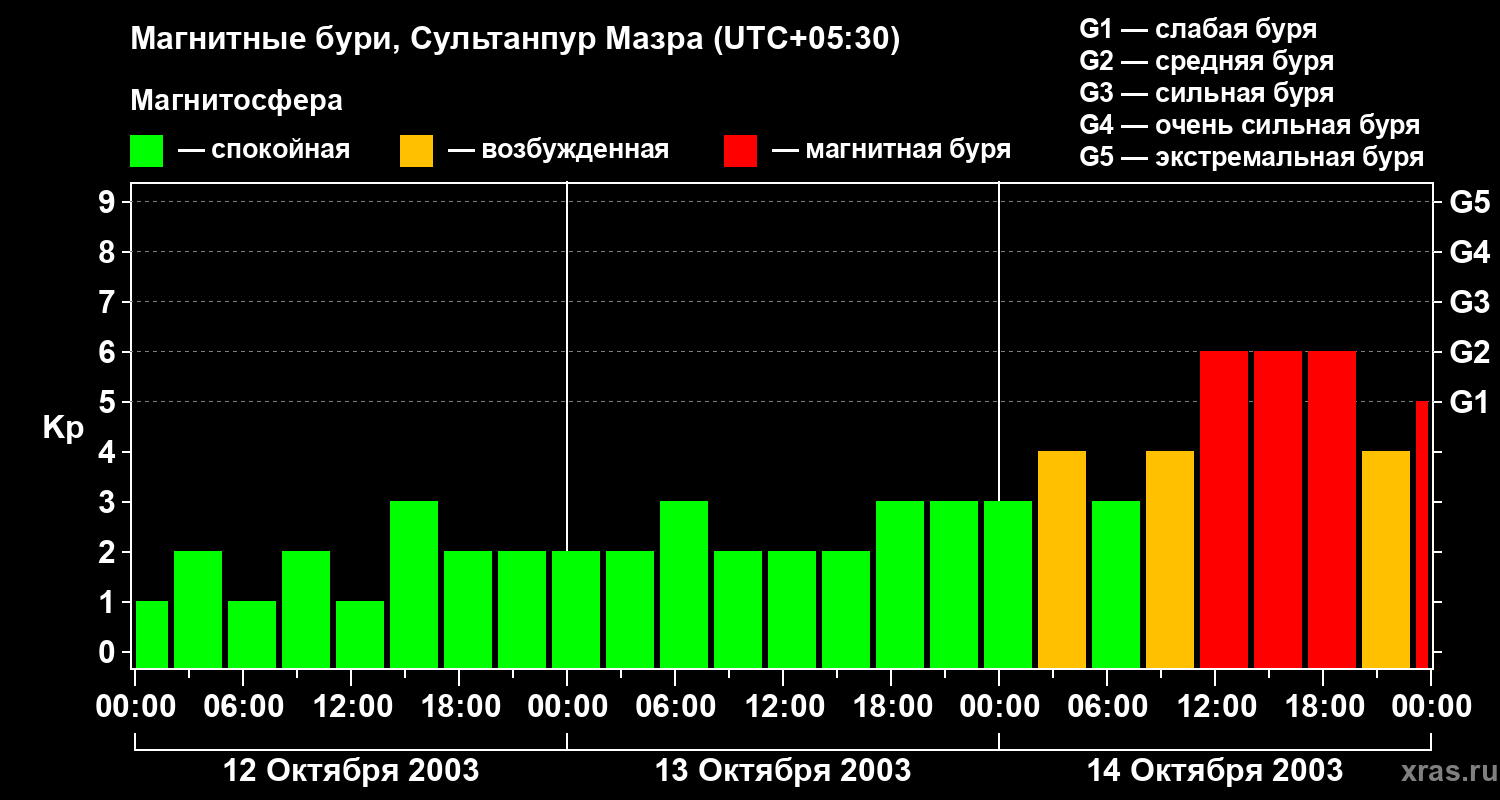Click the narrow first green bar at 00:00, 12 Октября
1500x800 pixels.
[152, 634]
